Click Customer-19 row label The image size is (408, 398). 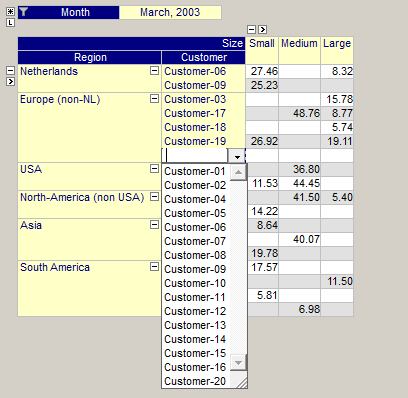tap(195, 141)
